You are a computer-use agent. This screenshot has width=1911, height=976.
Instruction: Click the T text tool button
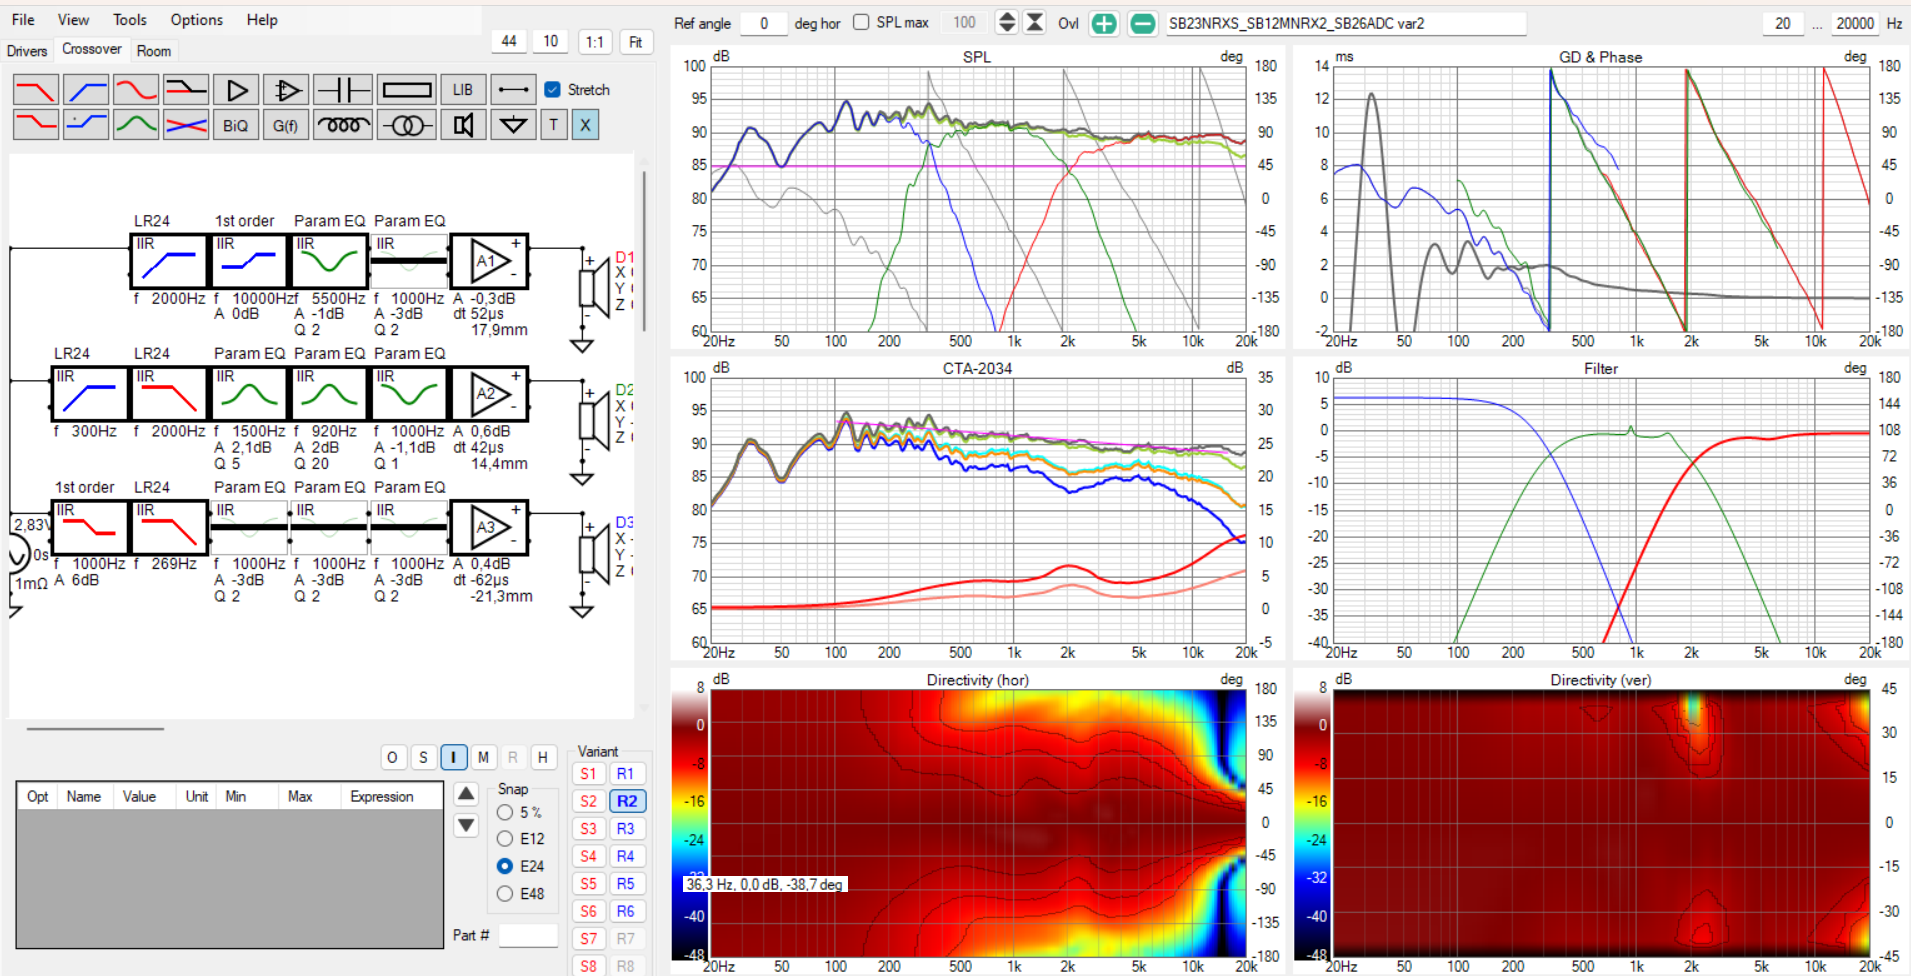pyautogui.click(x=554, y=125)
